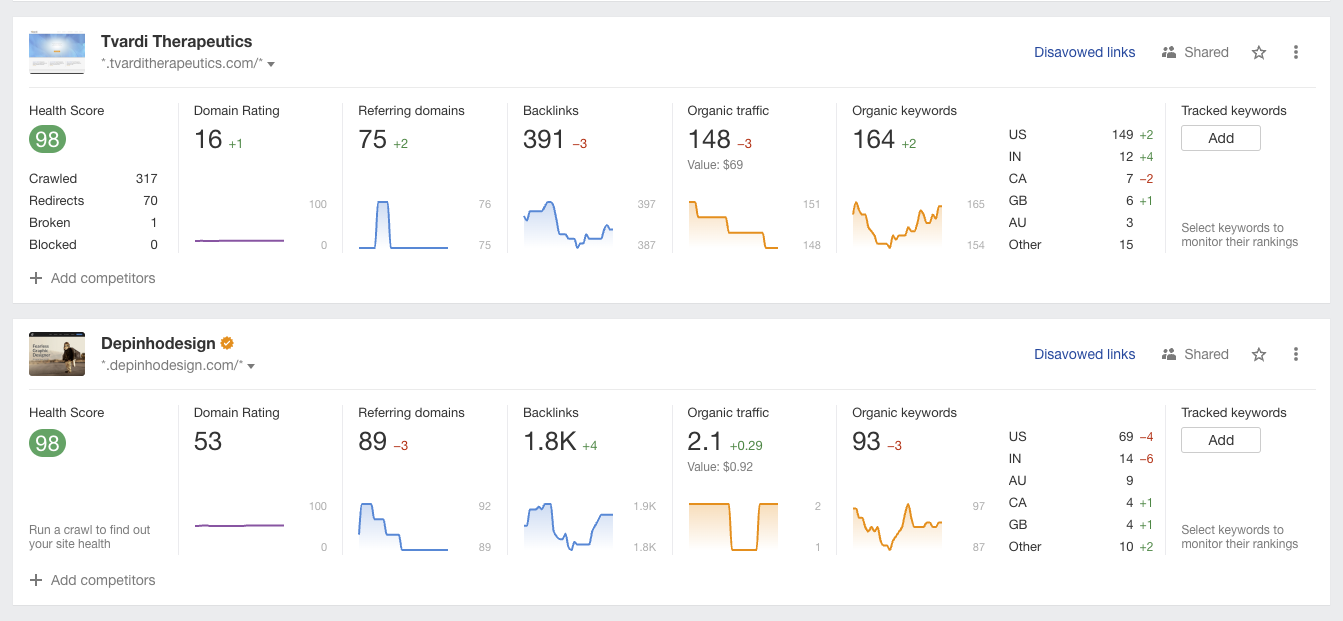The width and height of the screenshot is (1343, 621).
Task: Expand the tvarditherapeutics.com scope dropdown
Action: click(x=271, y=64)
